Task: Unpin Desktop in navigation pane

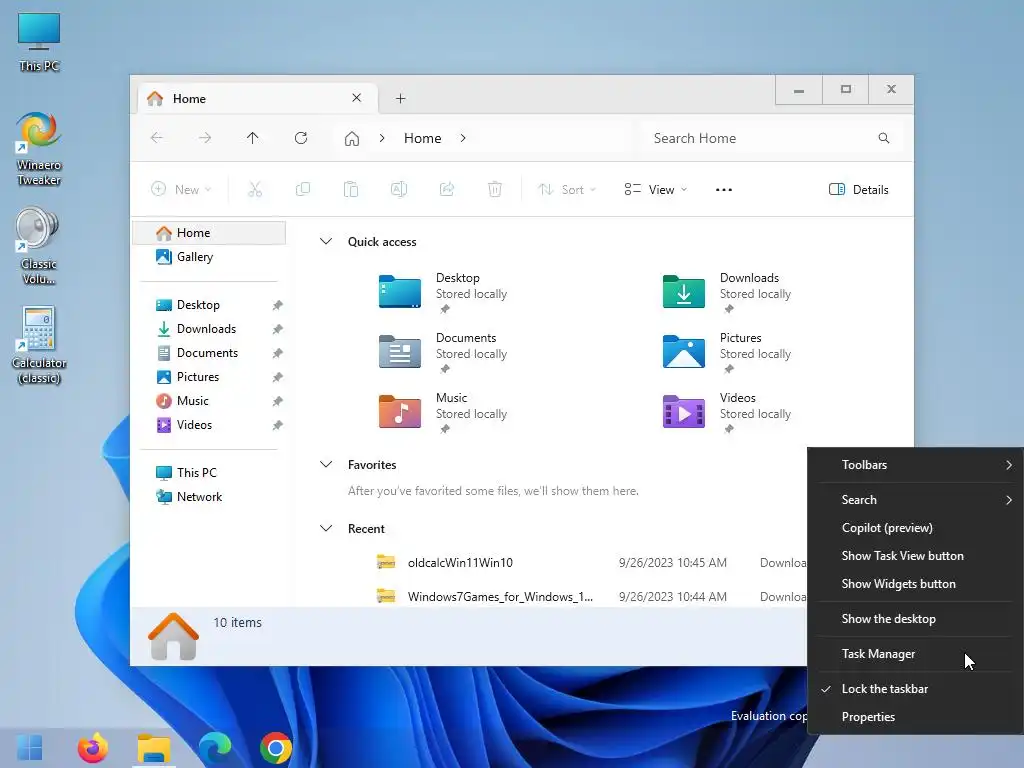Action: 278,305
